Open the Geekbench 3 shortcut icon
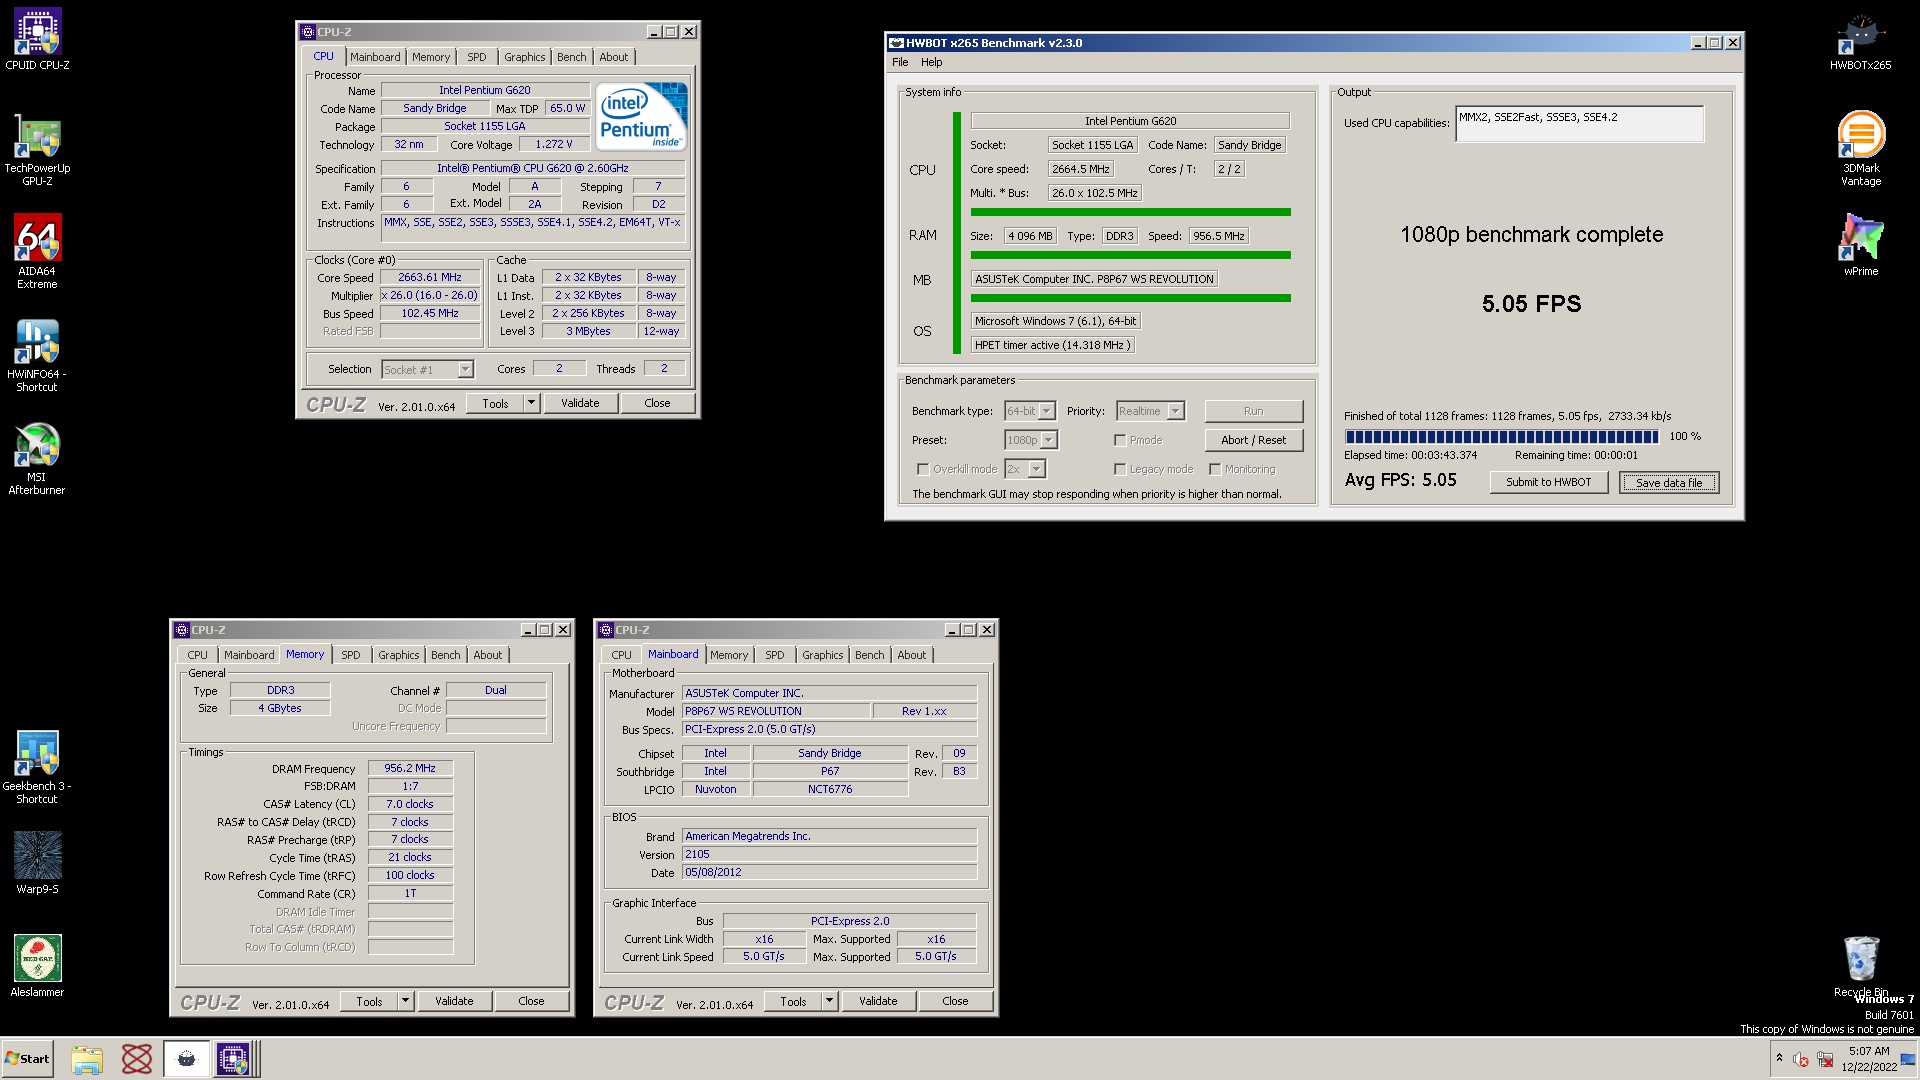1920x1080 pixels. pyautogui.click(x=37, y=766)
